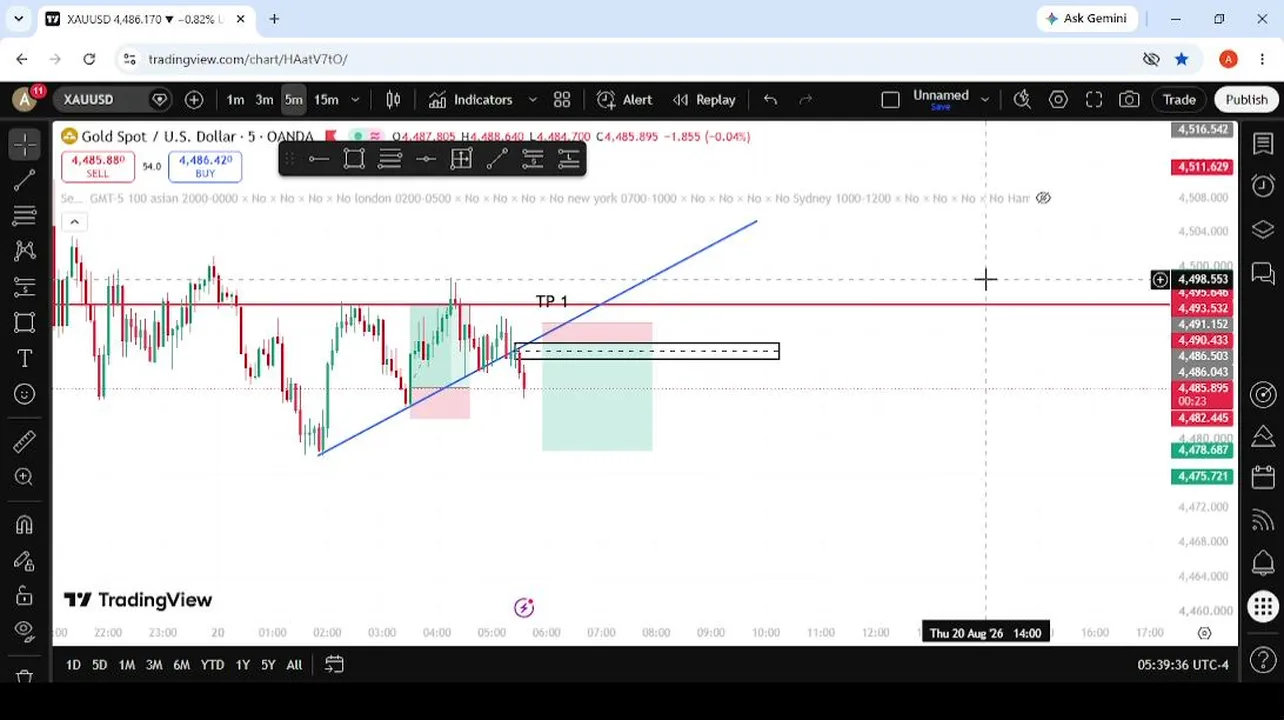The height and width of the screenshot is (720, 1284).
Task: Open the chats panel
Action: pyautogui.click(x=1262, y=273)
